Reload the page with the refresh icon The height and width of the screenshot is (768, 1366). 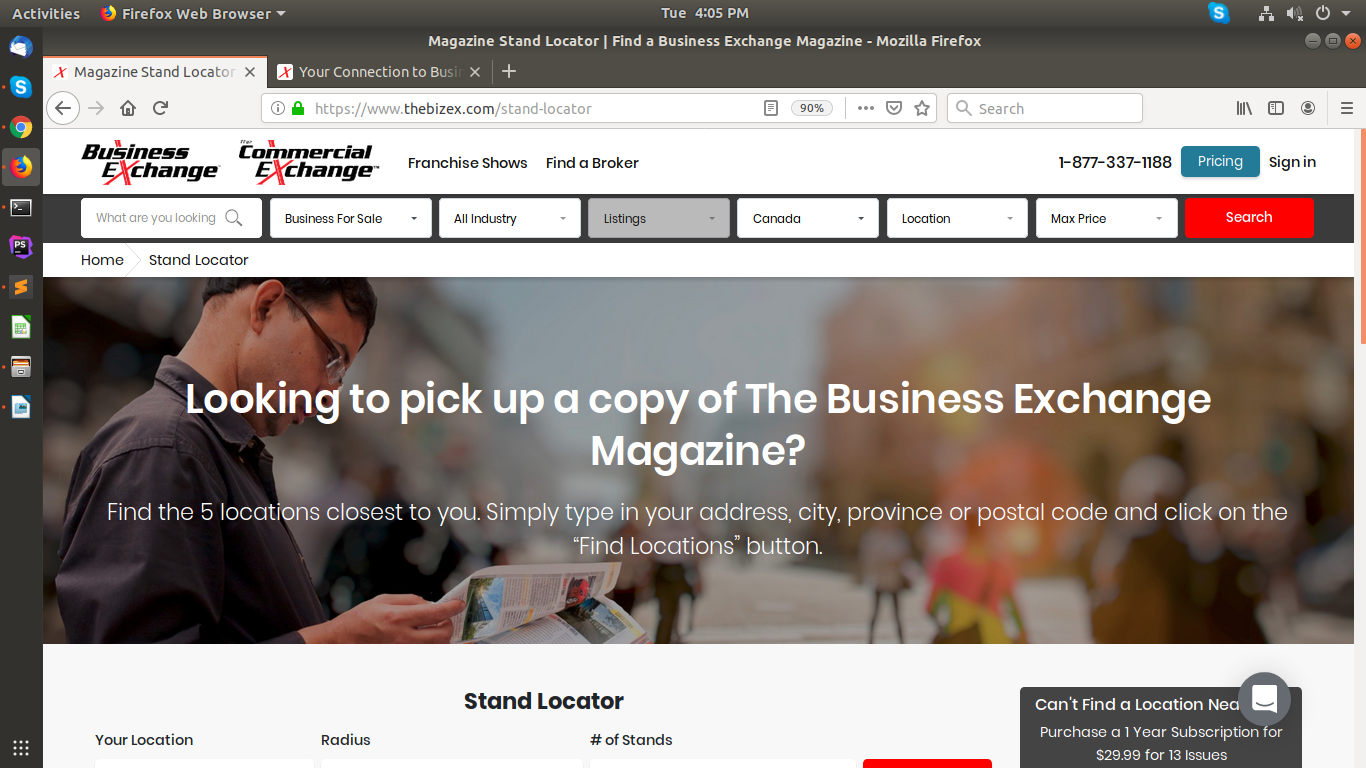160,108
